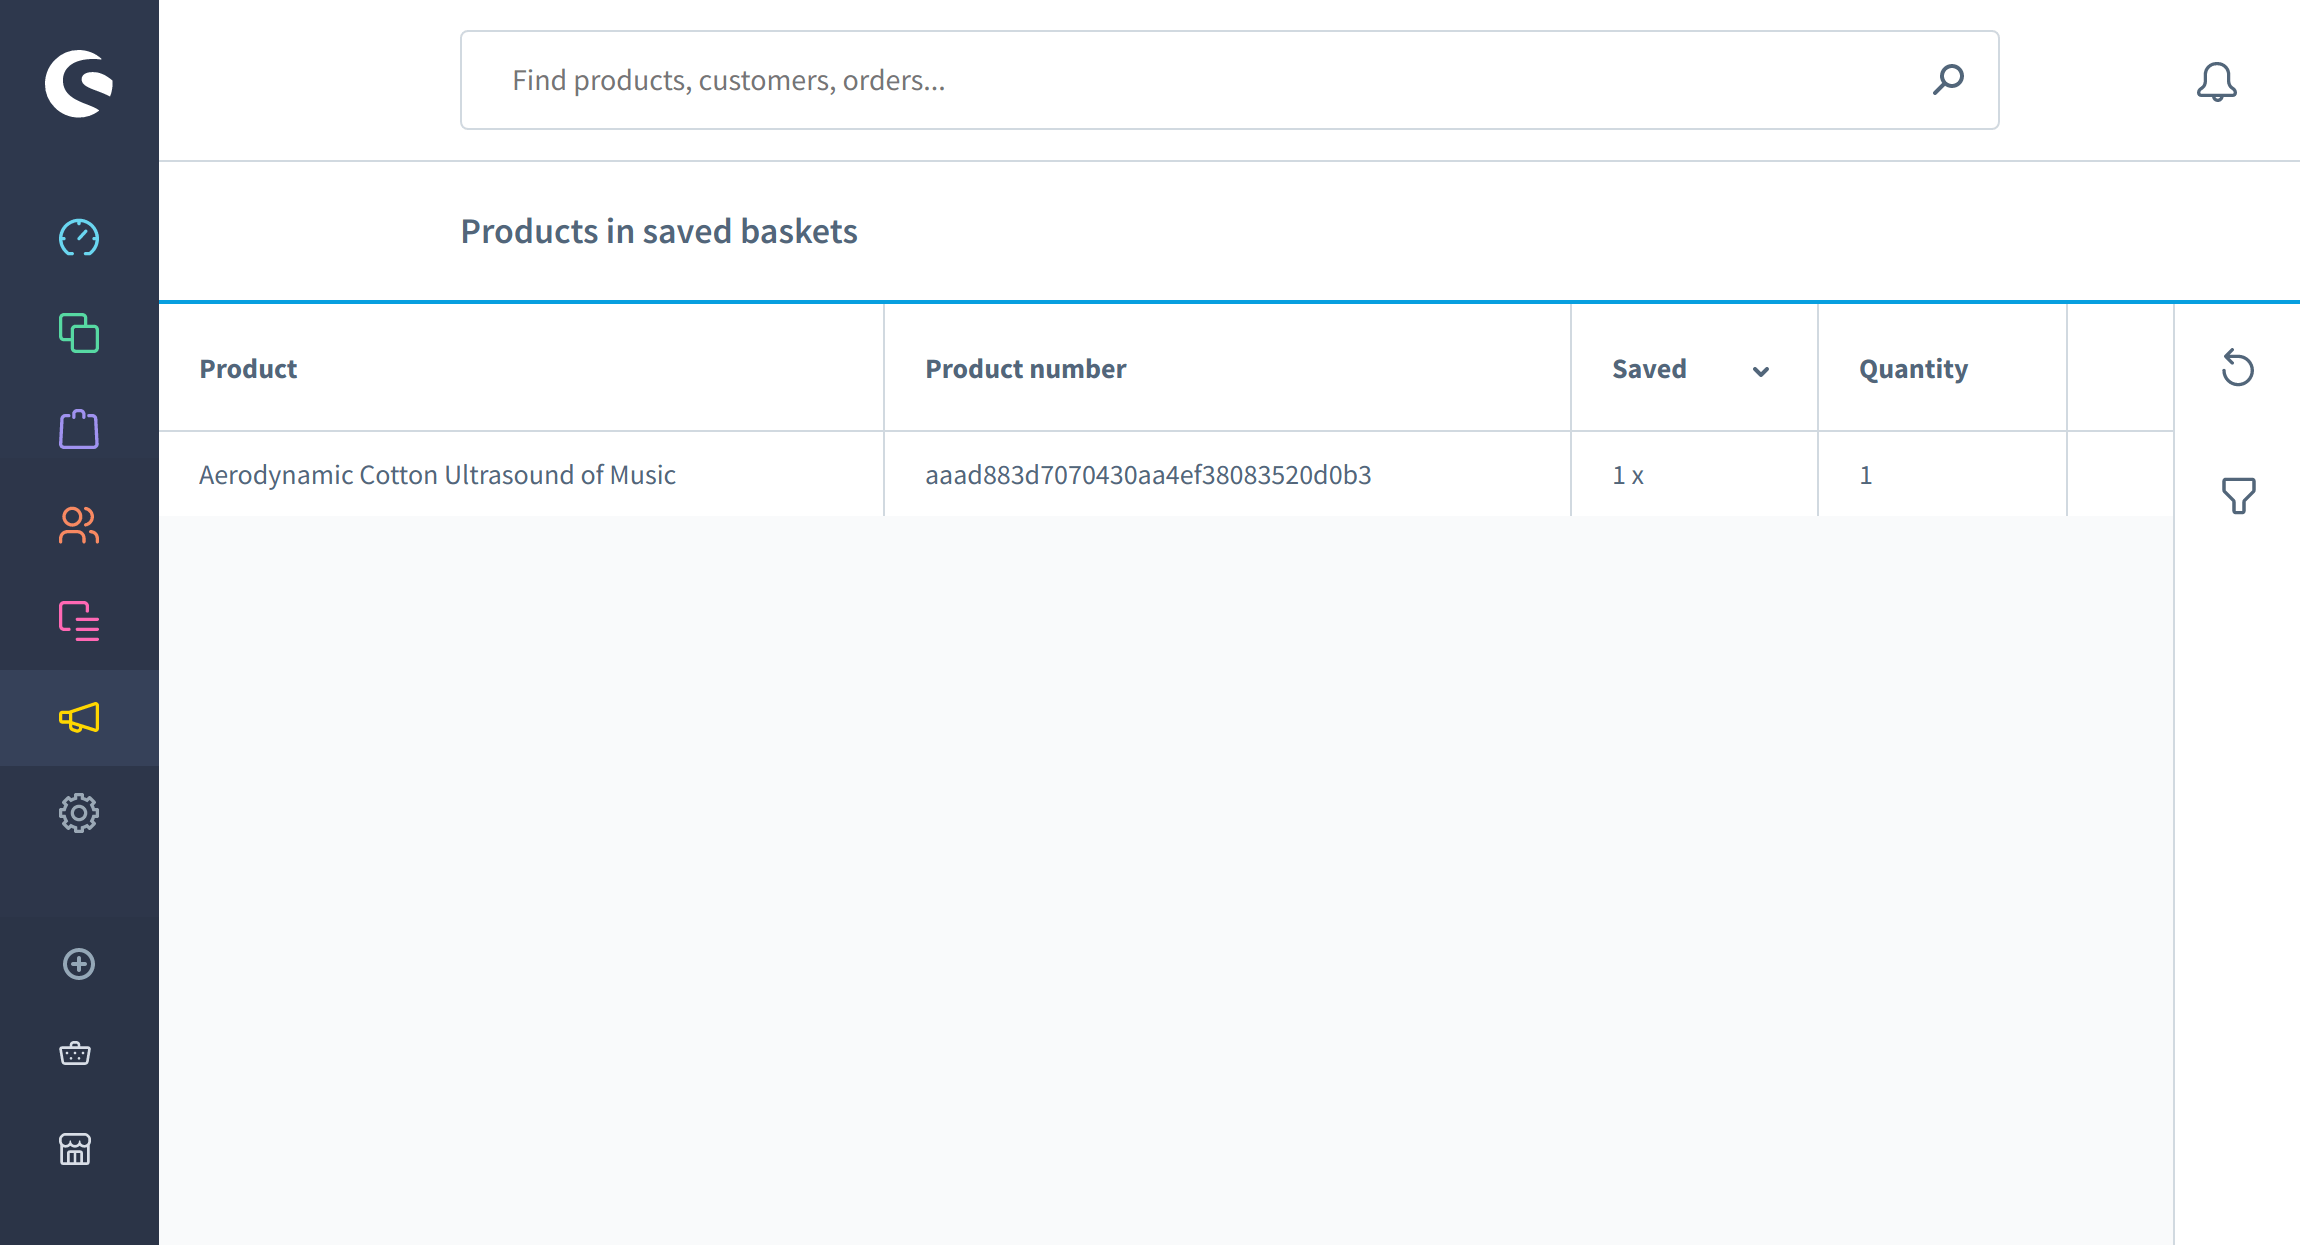Open the Settings gear icon
This screenshot has width=2300, height=1245.
coord(79,813)
